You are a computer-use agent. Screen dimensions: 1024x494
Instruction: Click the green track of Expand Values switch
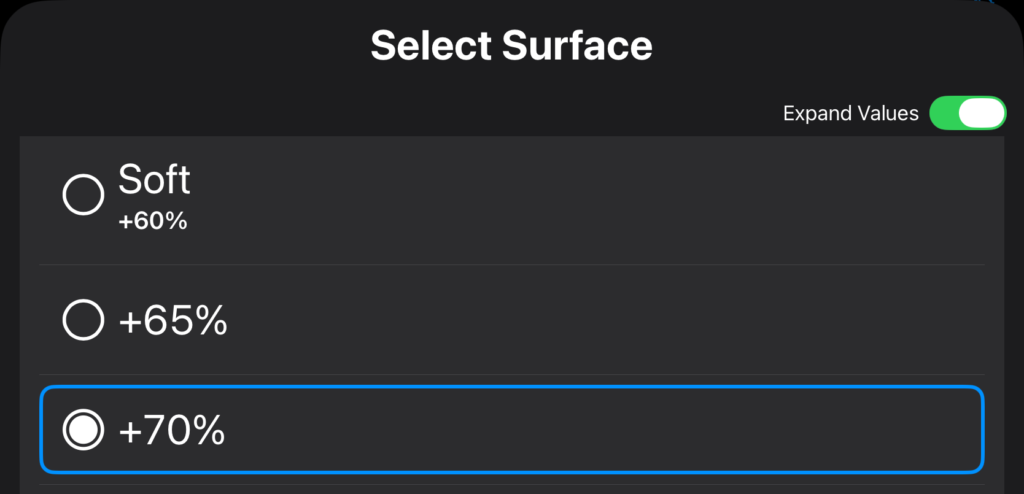point(945,113)
